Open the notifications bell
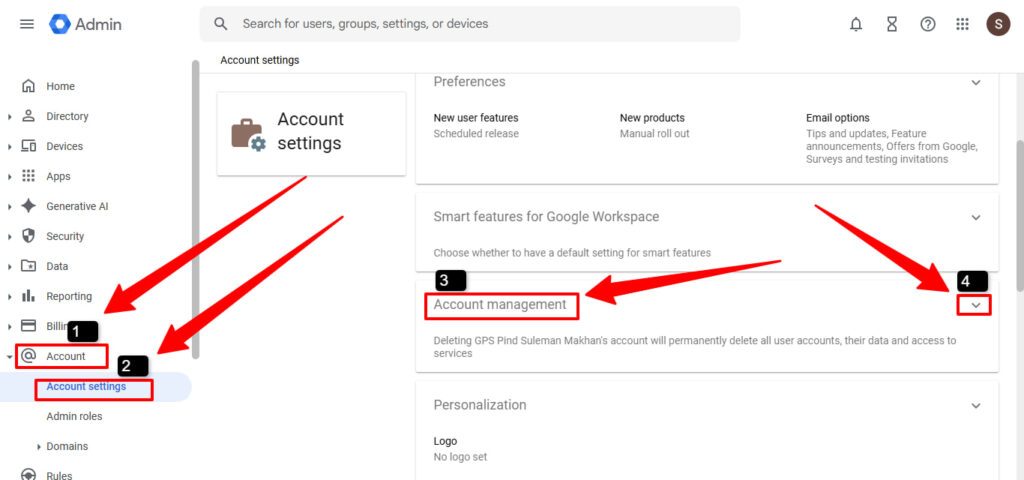 tap(856, 24)
